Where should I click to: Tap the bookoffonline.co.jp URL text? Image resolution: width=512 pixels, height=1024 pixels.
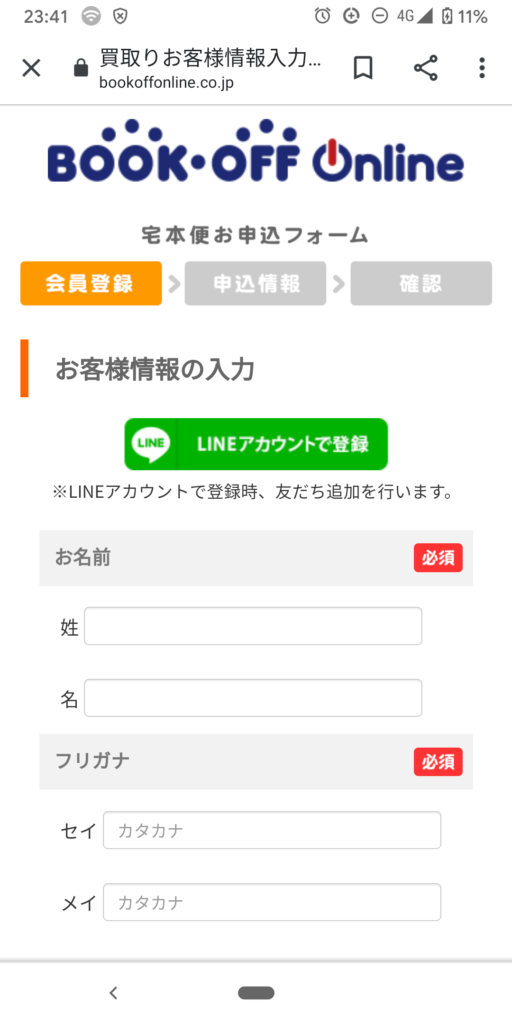pyautogui.click(x=167, y=84)
